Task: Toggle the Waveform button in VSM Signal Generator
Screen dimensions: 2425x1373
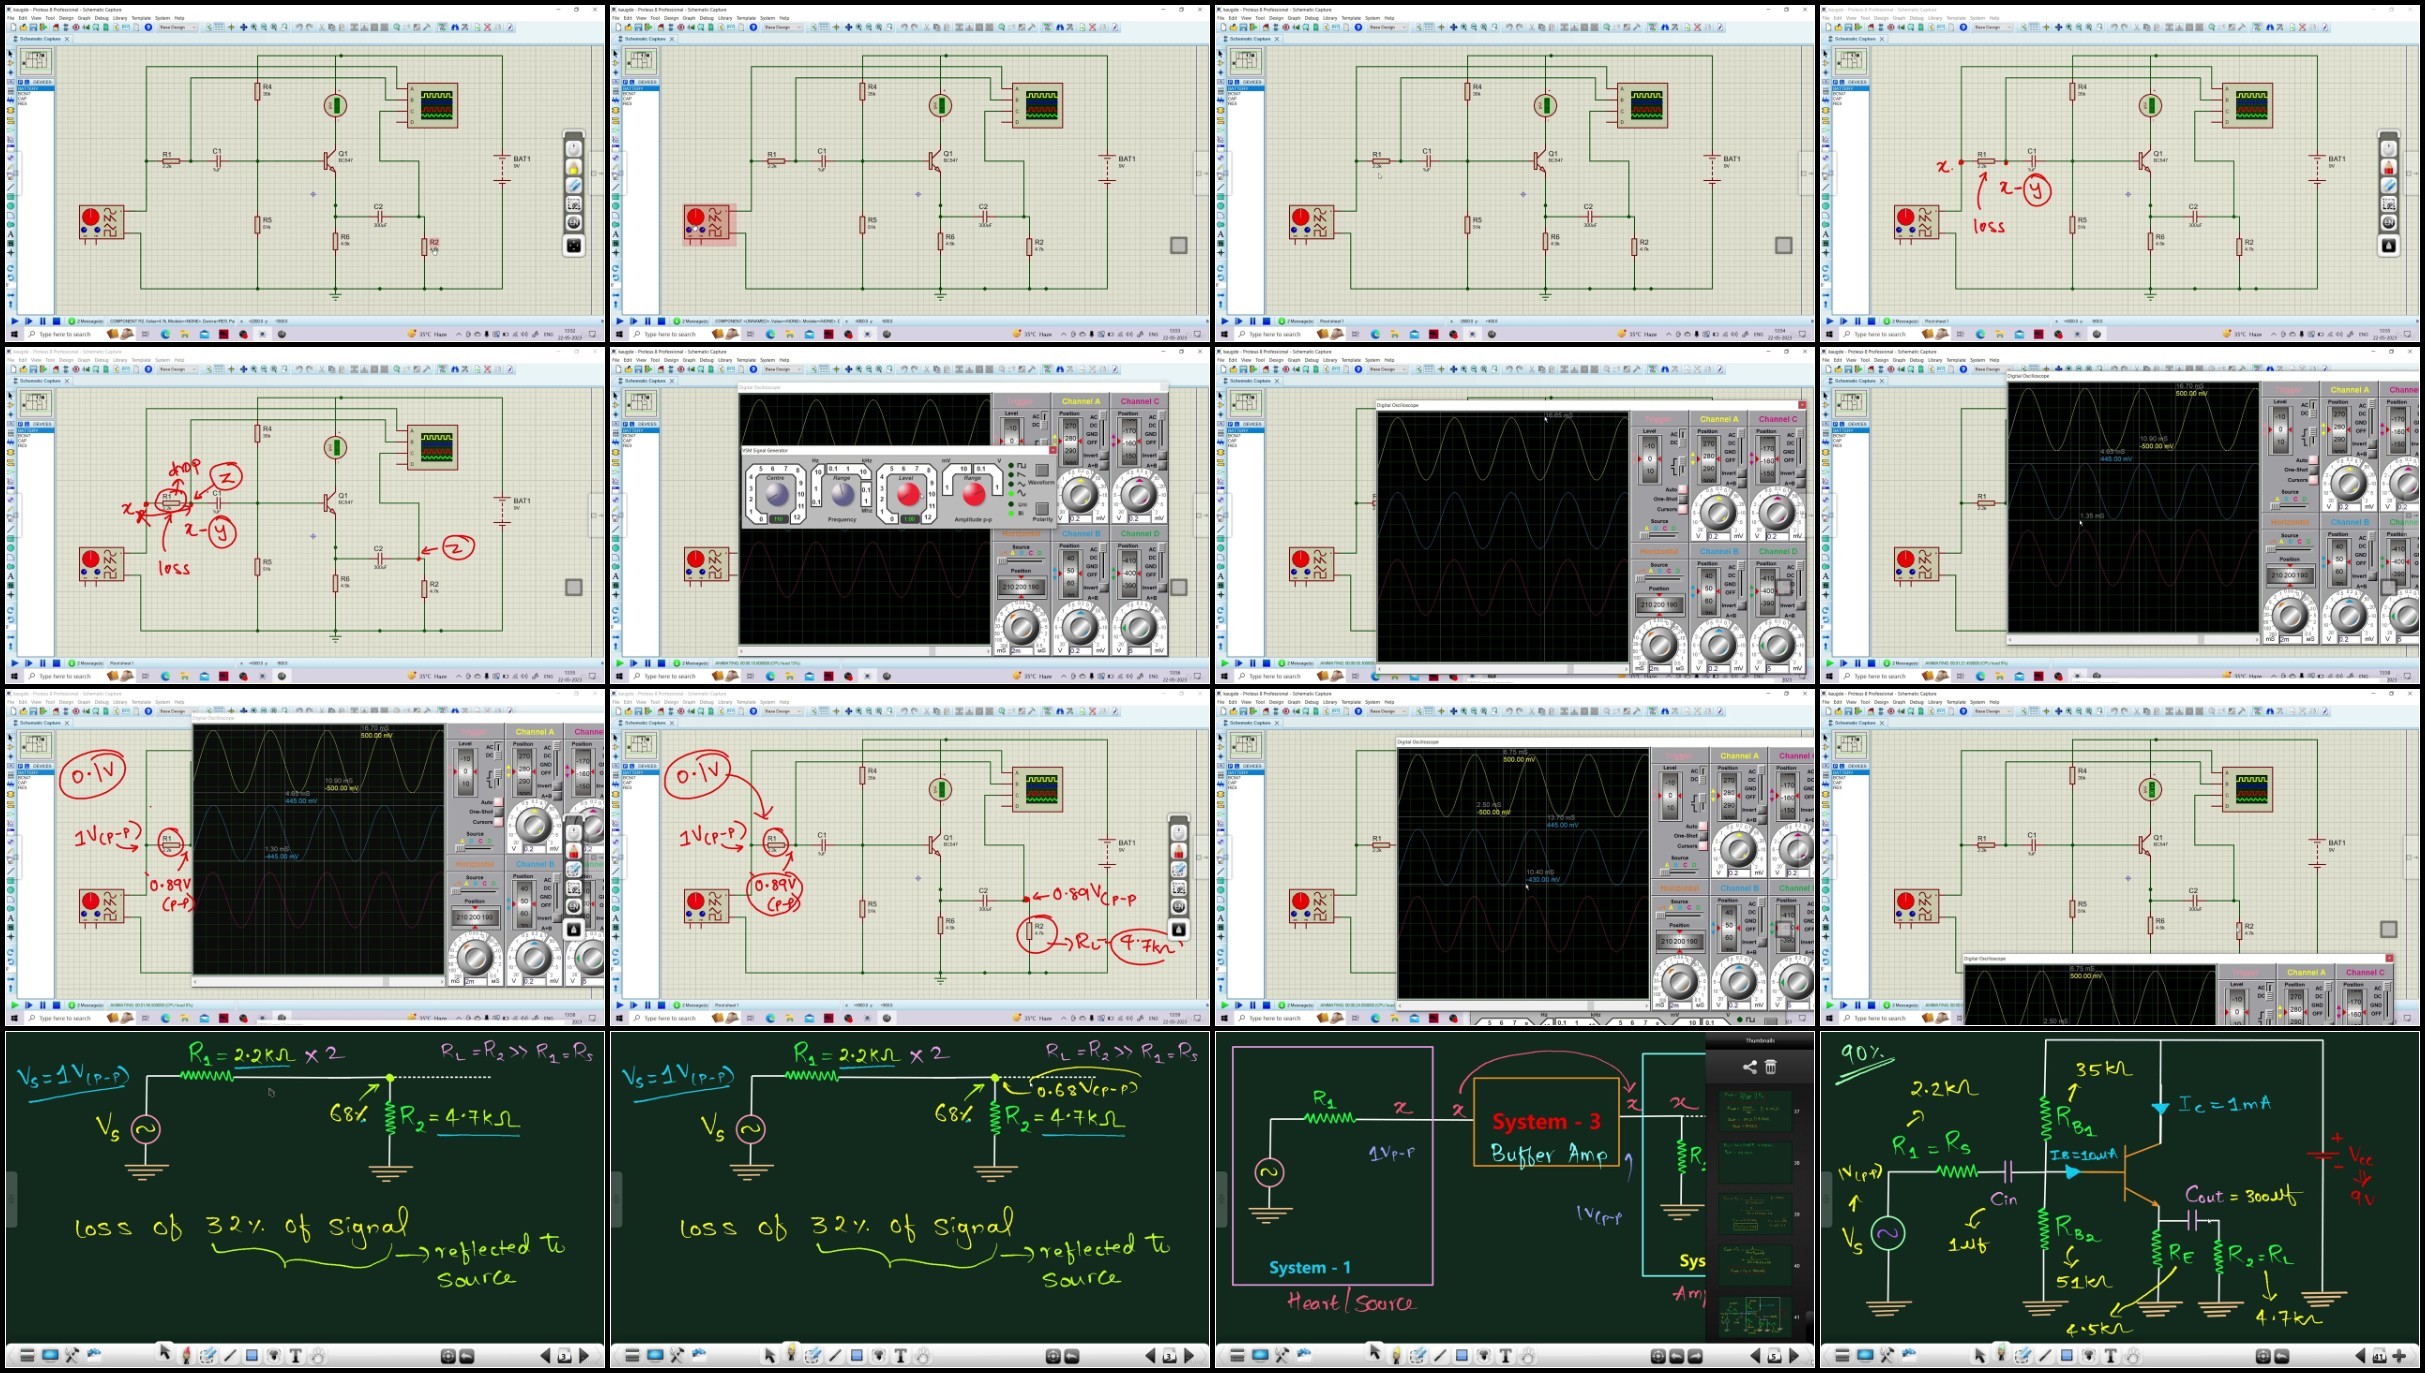Action: click(x=1042, y=470)
